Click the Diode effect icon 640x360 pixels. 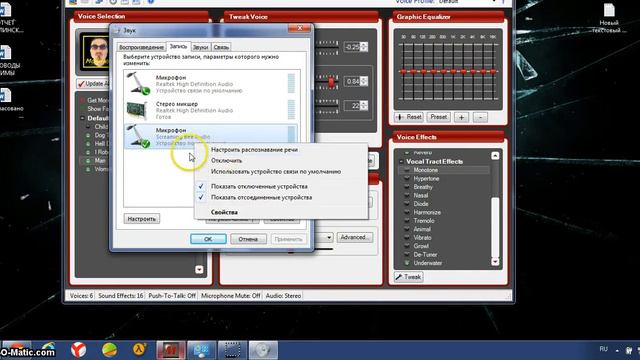(x=407, y=204)
